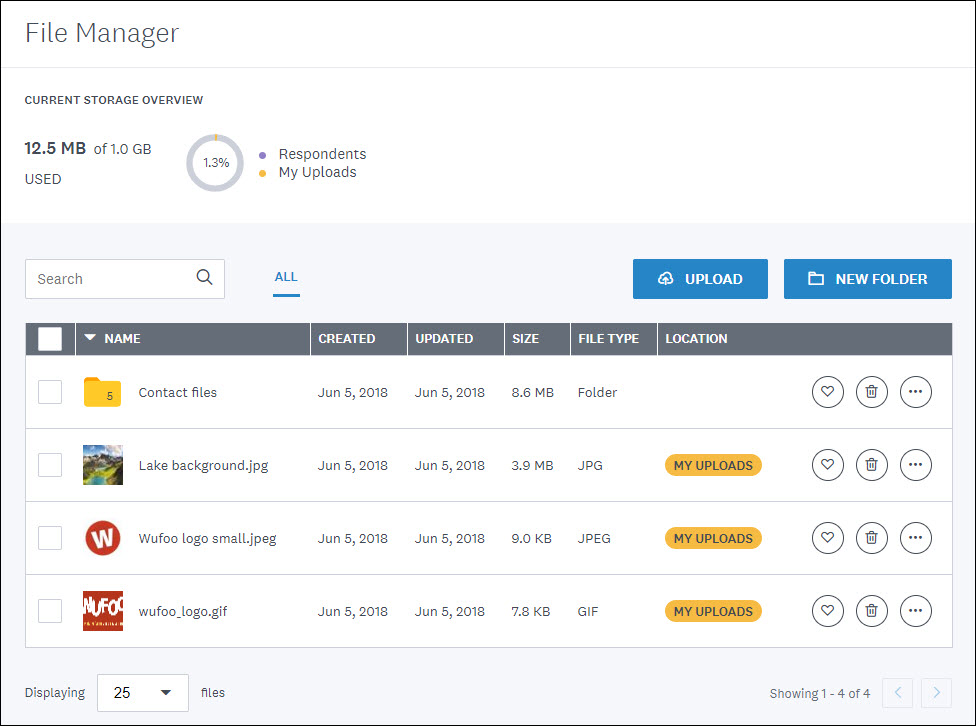Sort files by the SIZE column
This screenshot has height=726, width=976.
tap(526, 339)
